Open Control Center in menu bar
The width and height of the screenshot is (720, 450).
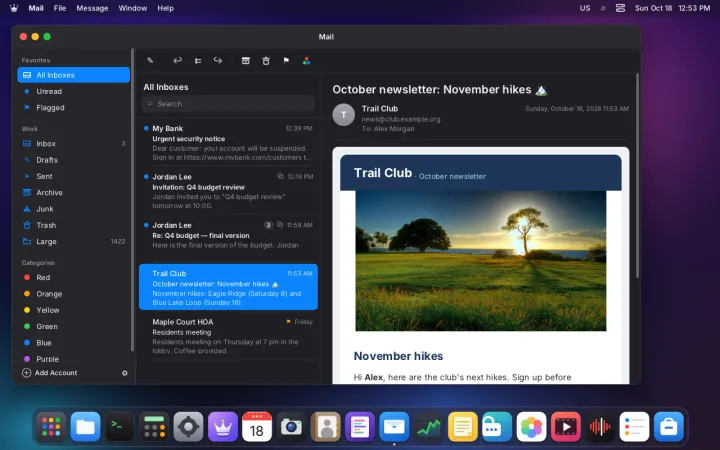coord(620,8)
